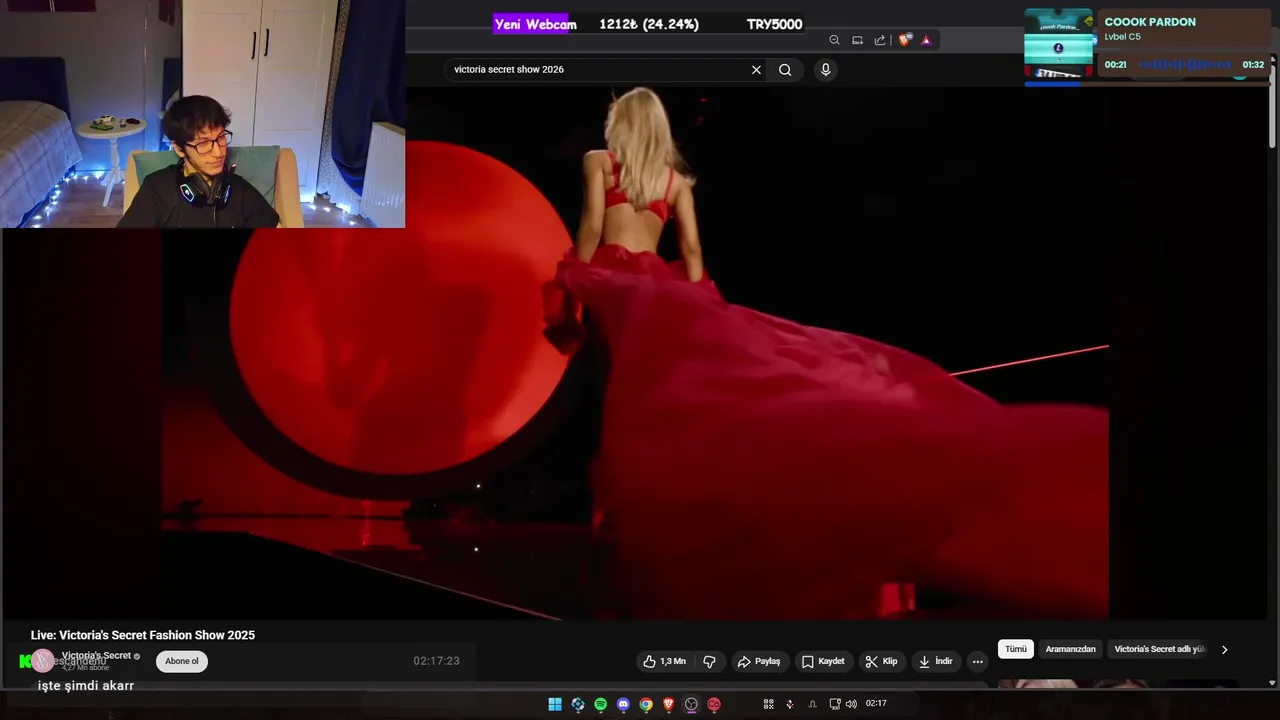The image size is (1280, 720).
Task: Clear the YouTube search box with X
Action: point(756,70)
